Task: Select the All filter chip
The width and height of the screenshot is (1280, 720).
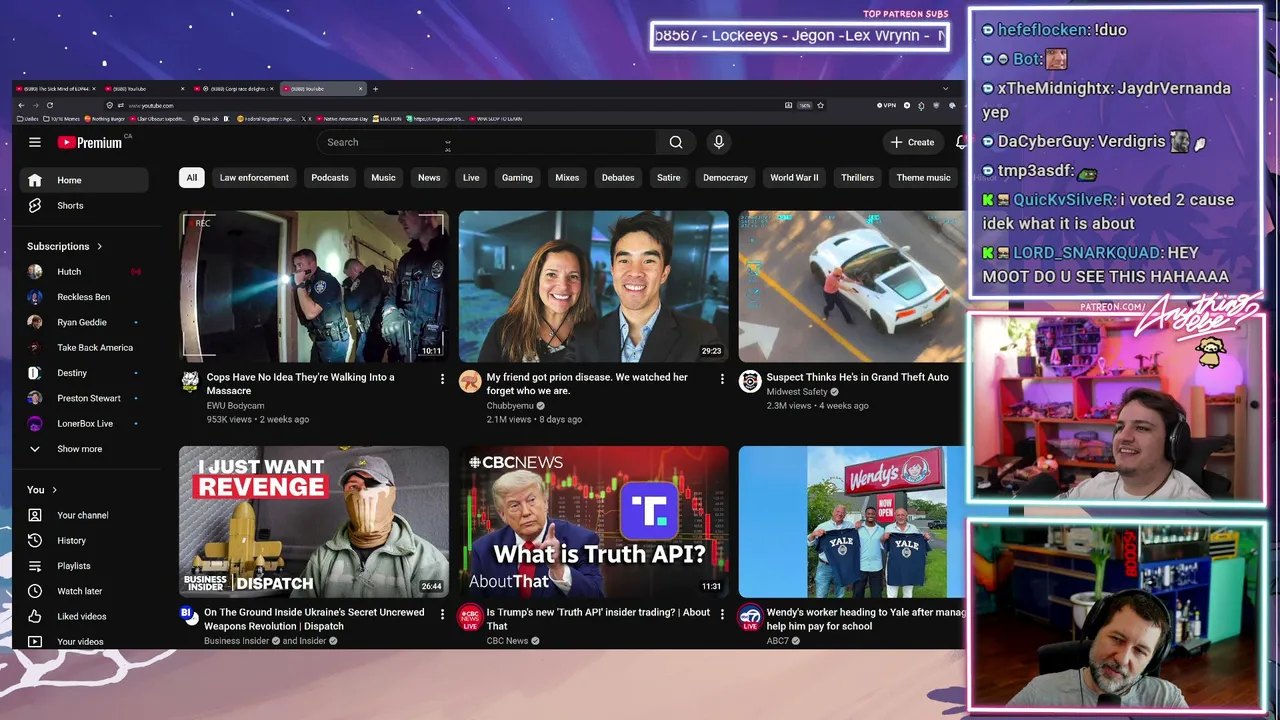Action: tap(192, 178)
